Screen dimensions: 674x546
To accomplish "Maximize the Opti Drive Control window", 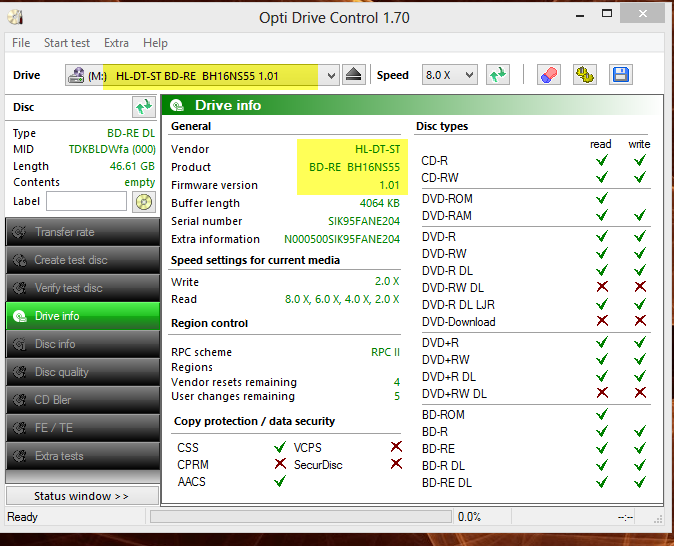I will point(607,14).
